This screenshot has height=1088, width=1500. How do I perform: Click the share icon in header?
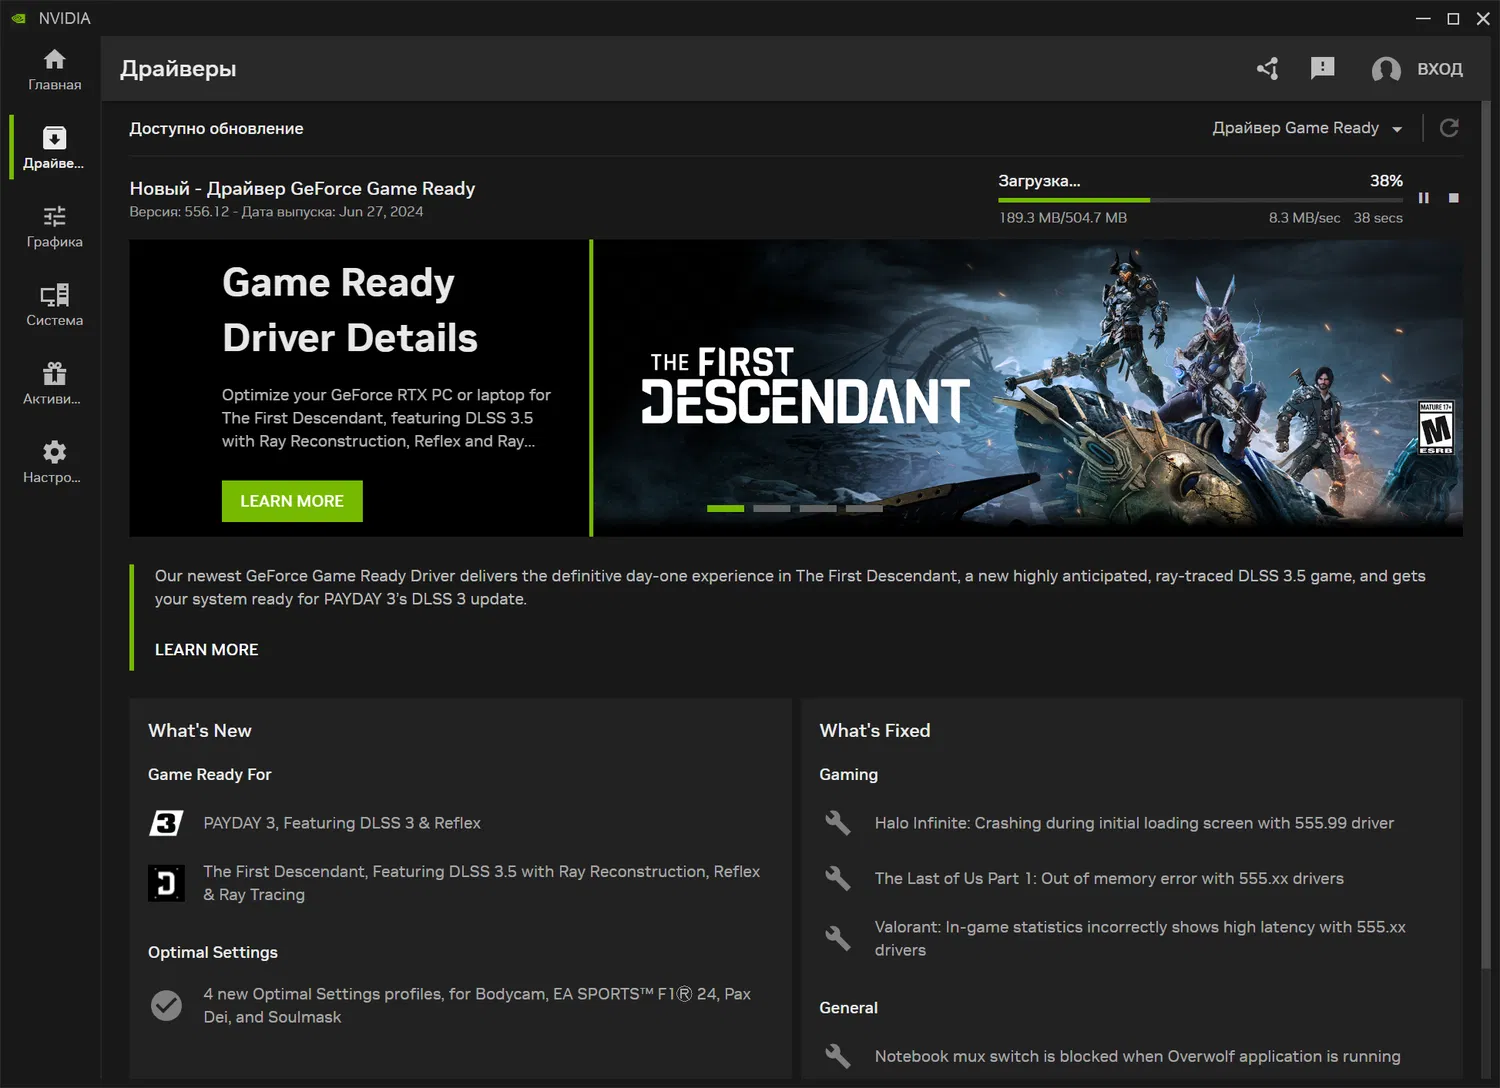[x=1268, y=68]
